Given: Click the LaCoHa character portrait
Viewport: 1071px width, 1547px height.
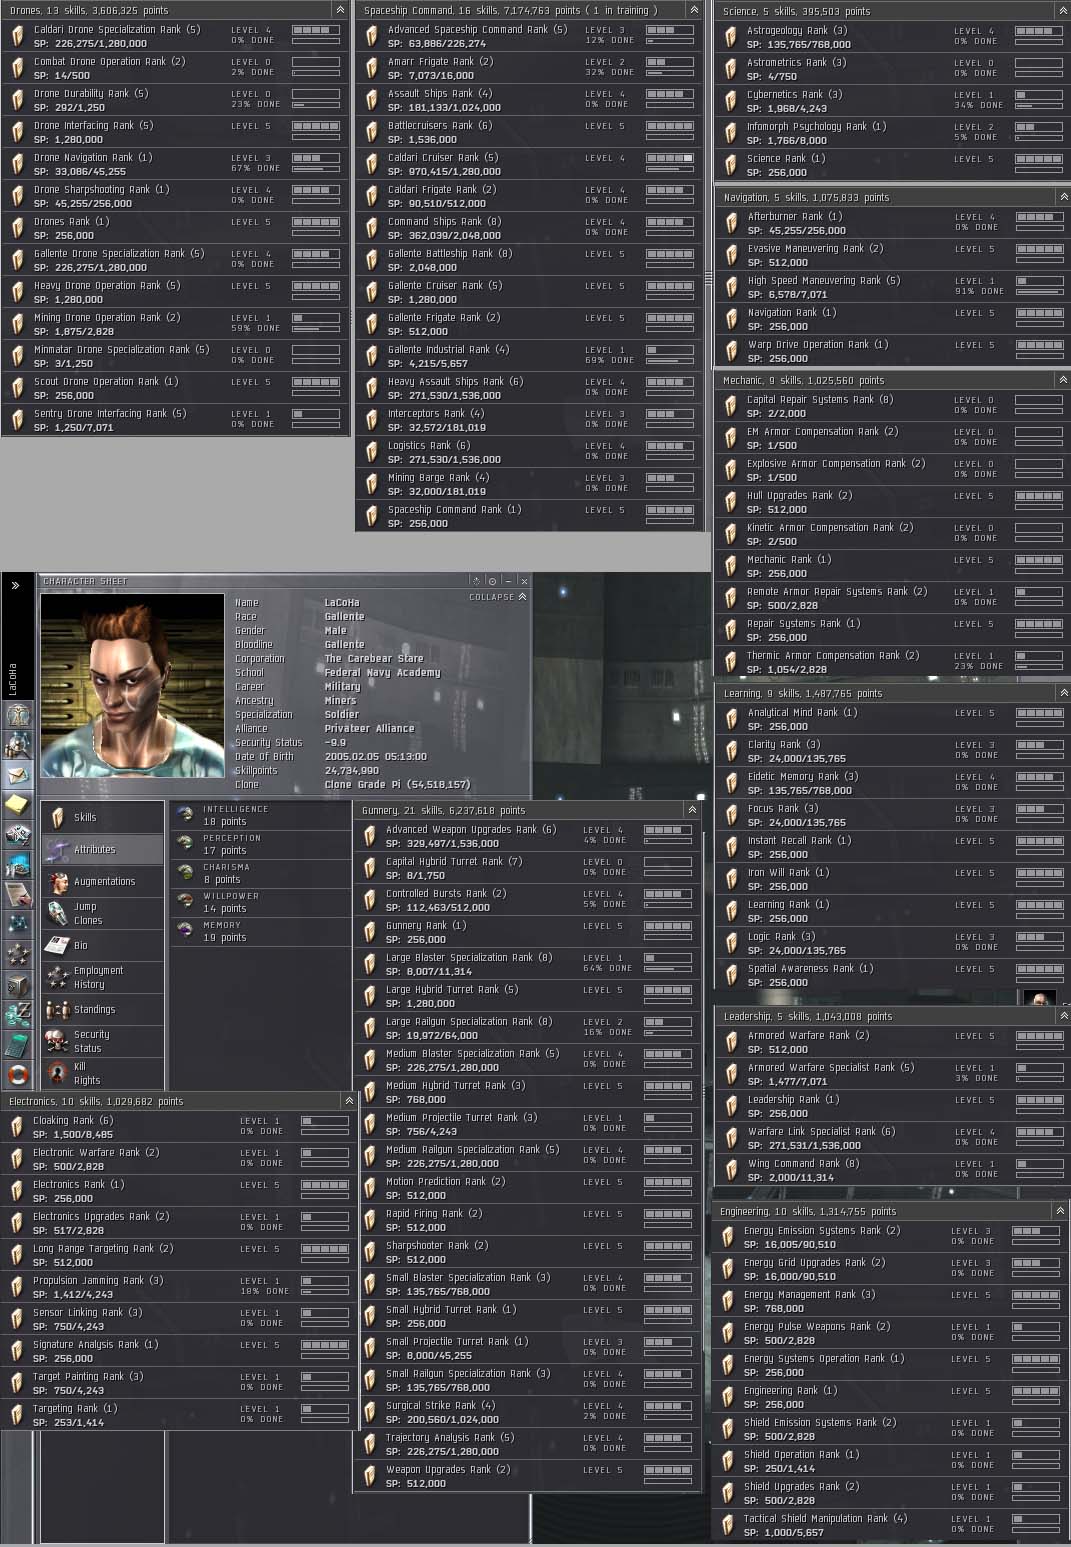Looking at the screenshot, I should click(x=132, y=685).
